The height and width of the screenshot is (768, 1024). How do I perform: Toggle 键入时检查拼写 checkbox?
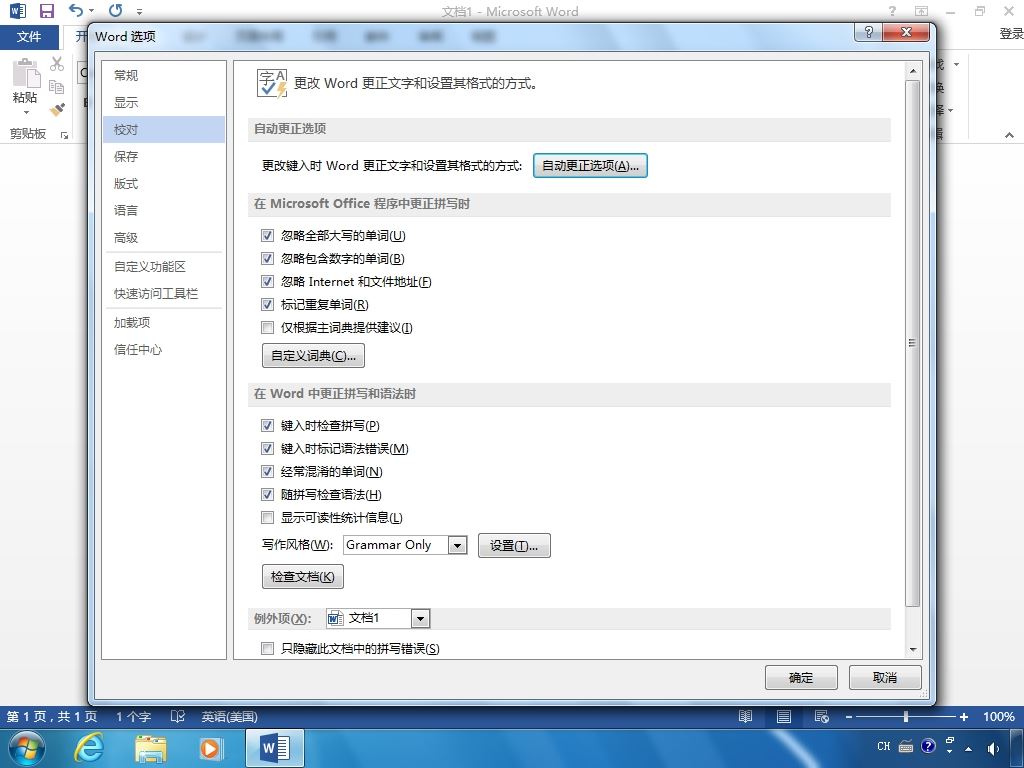coord(267,426)
